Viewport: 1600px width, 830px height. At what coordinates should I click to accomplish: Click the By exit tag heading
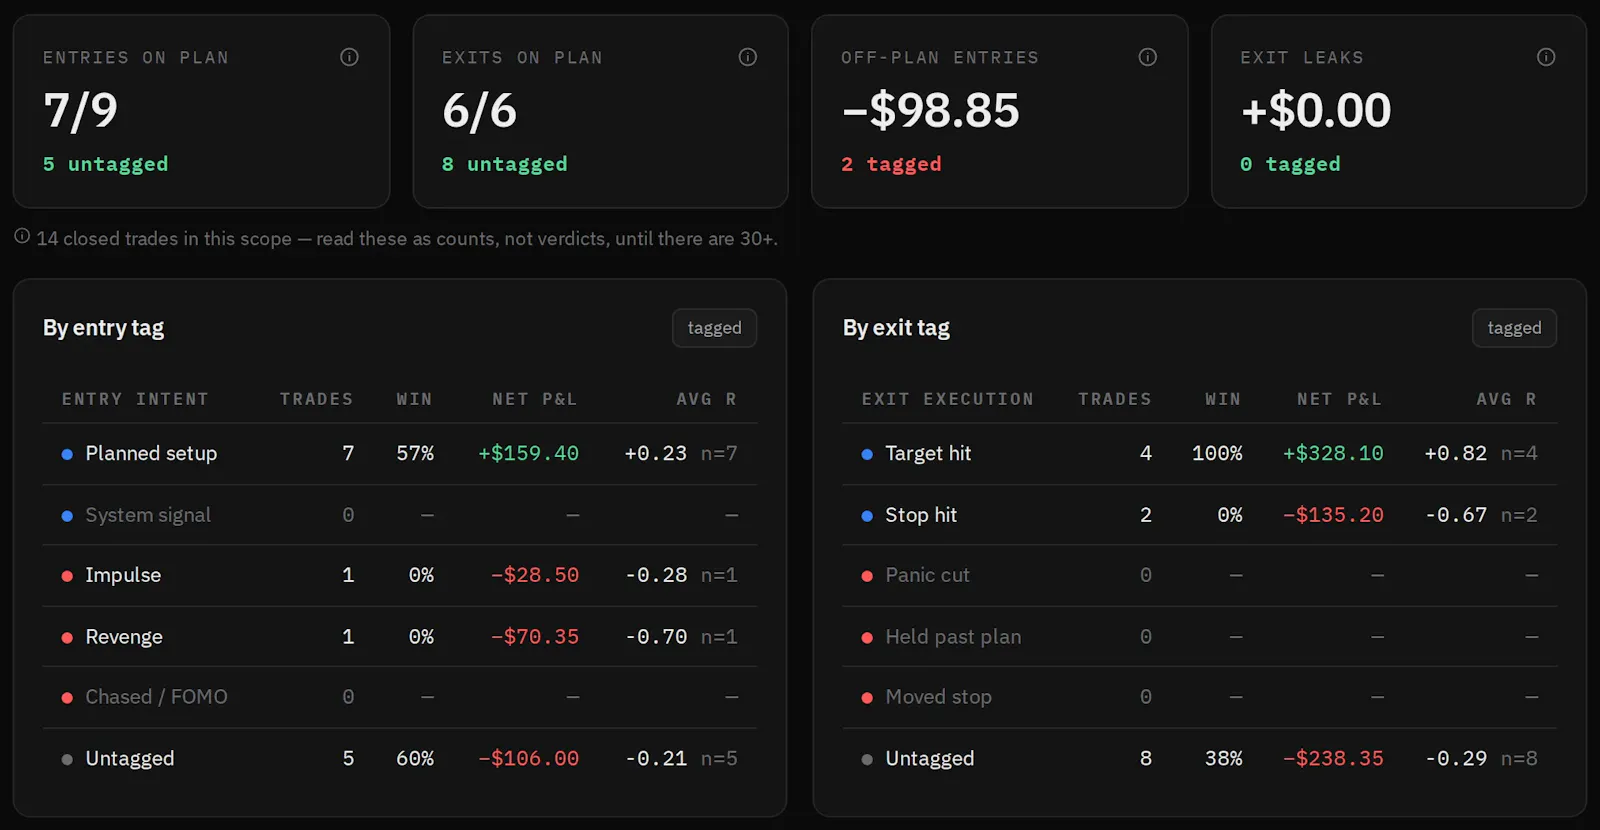coord(896,328)
